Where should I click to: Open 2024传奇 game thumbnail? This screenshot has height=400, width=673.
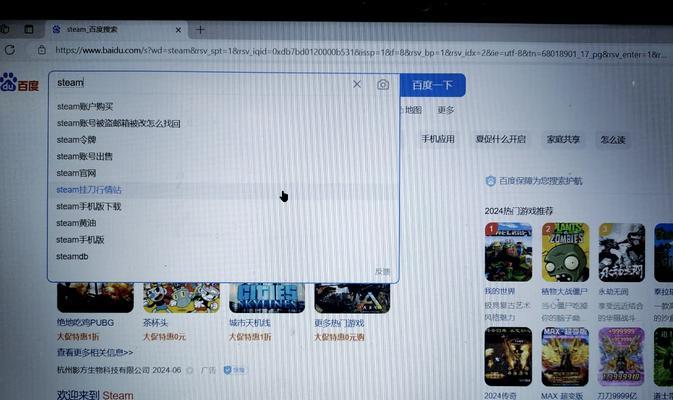coord(508,356)
